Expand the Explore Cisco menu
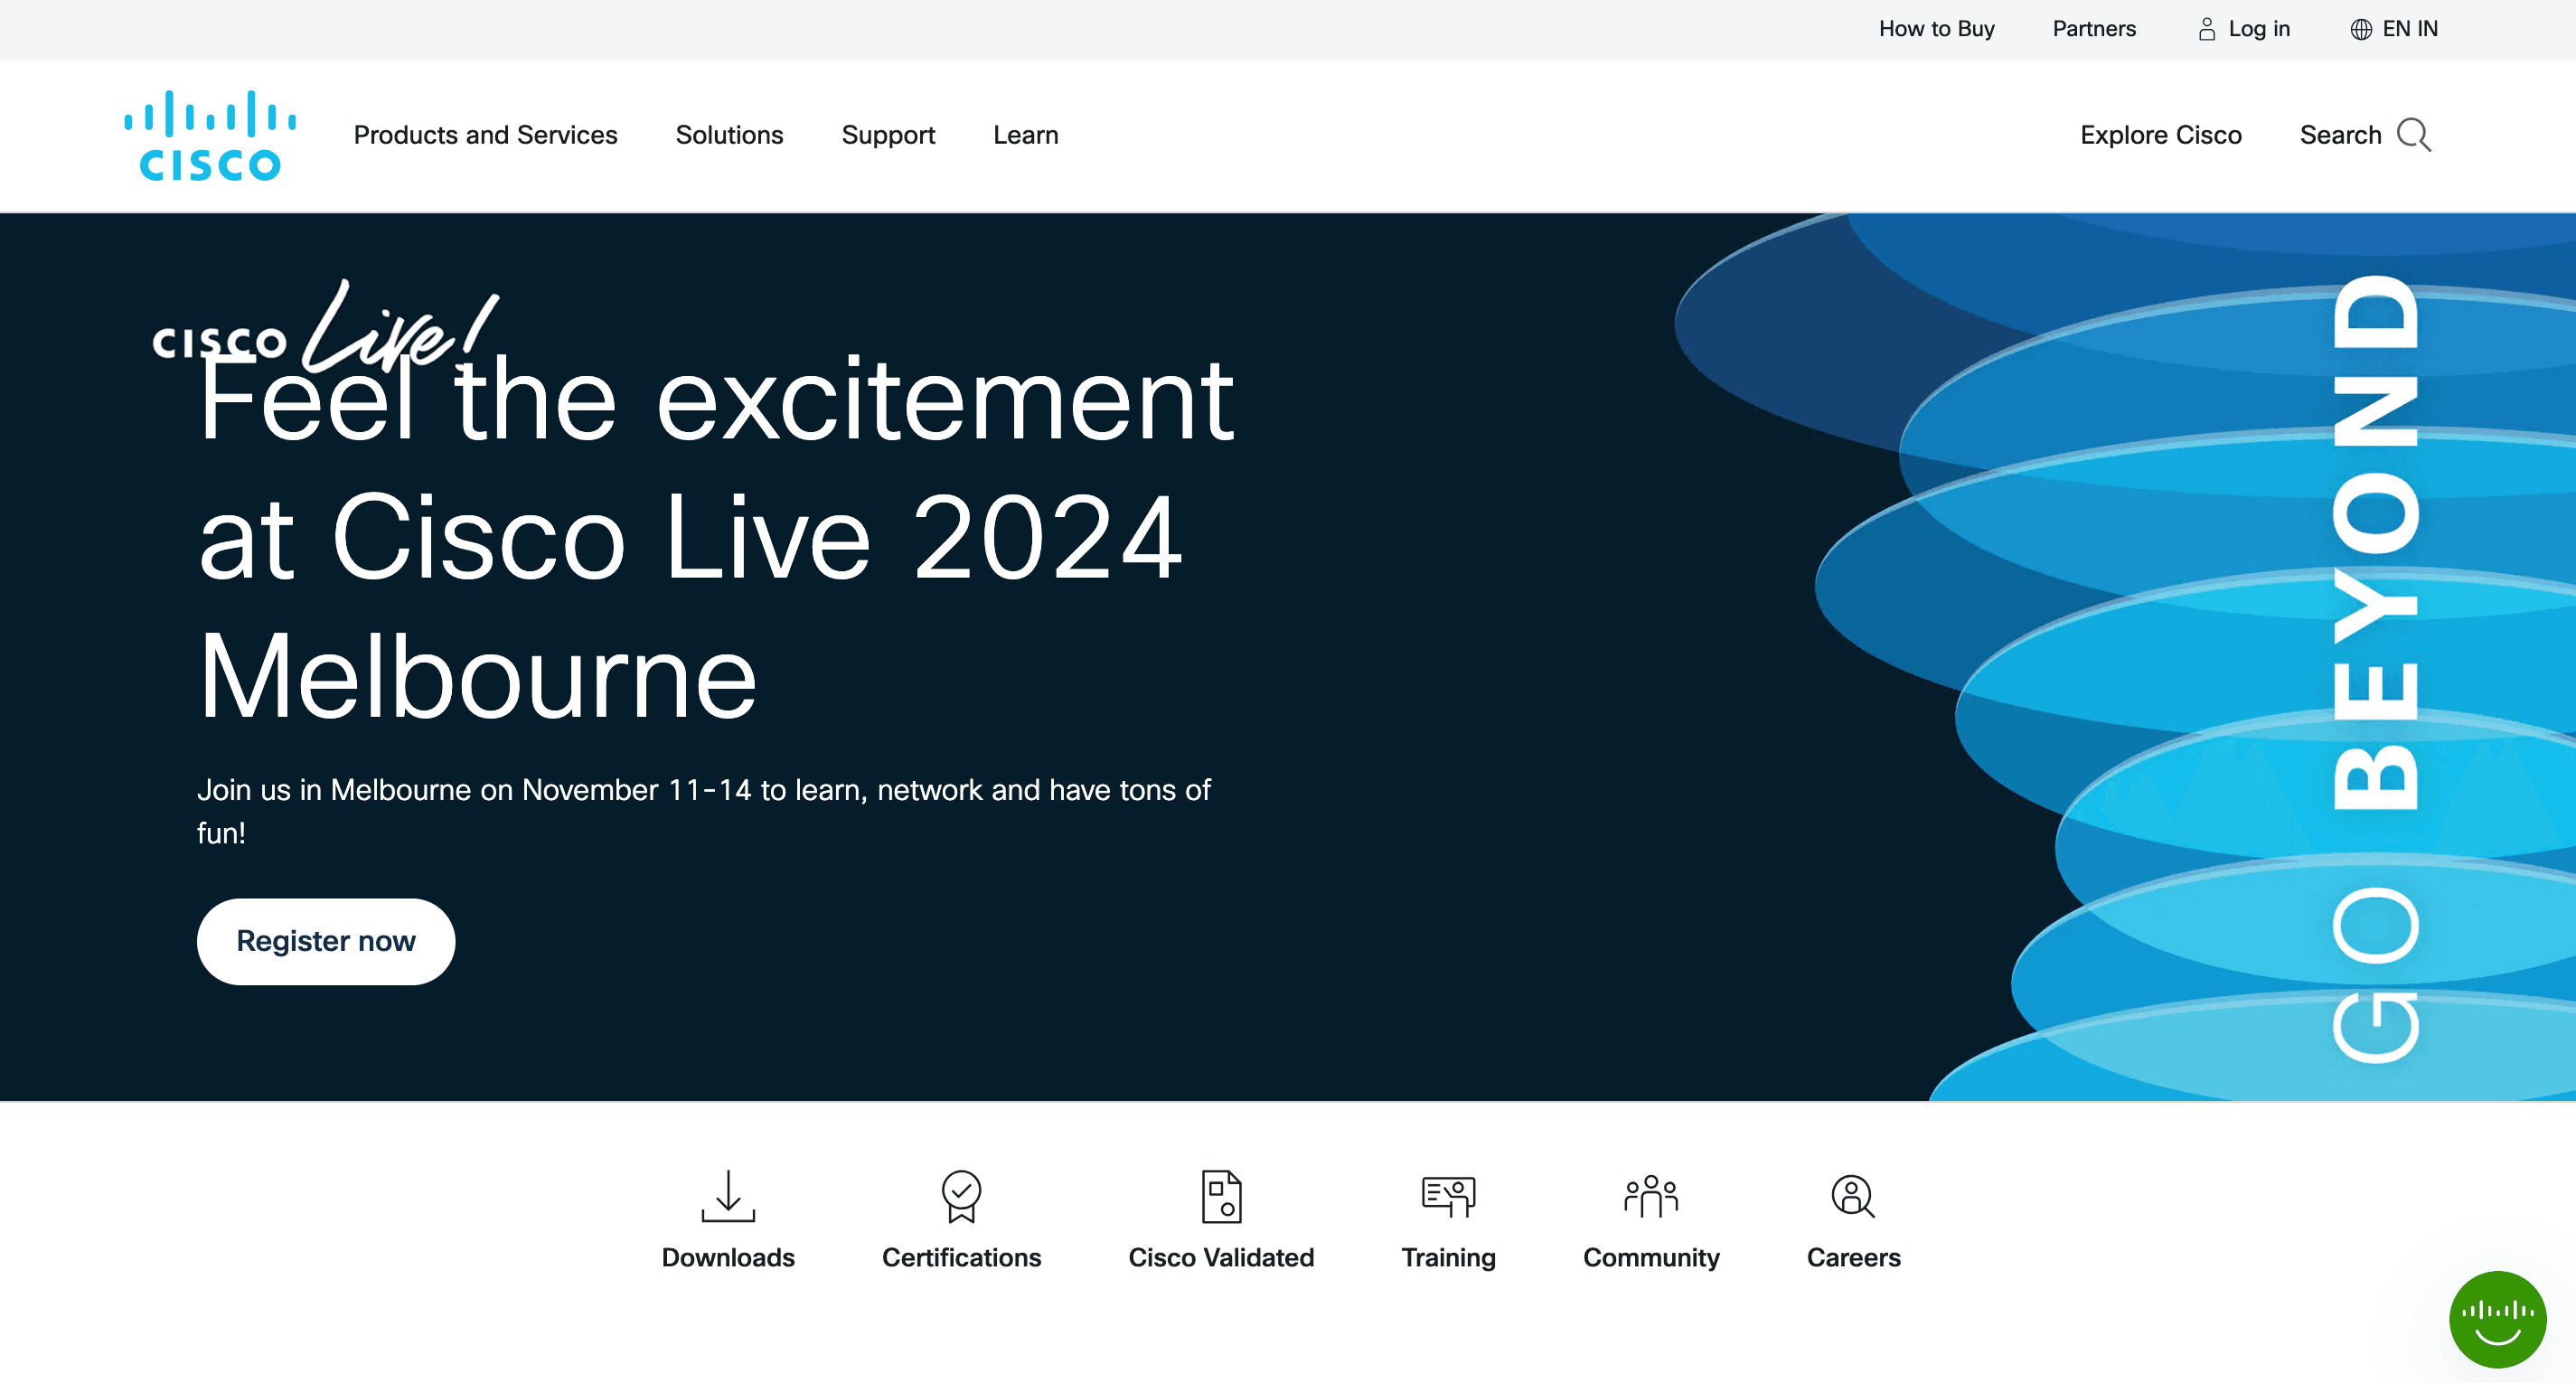This screenshot has width=2576, height=1383. click(2160, 135)
